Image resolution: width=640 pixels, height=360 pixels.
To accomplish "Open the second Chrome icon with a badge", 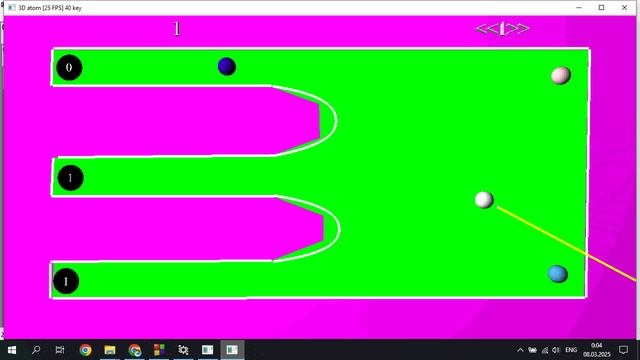I will [x=135, y=350].
